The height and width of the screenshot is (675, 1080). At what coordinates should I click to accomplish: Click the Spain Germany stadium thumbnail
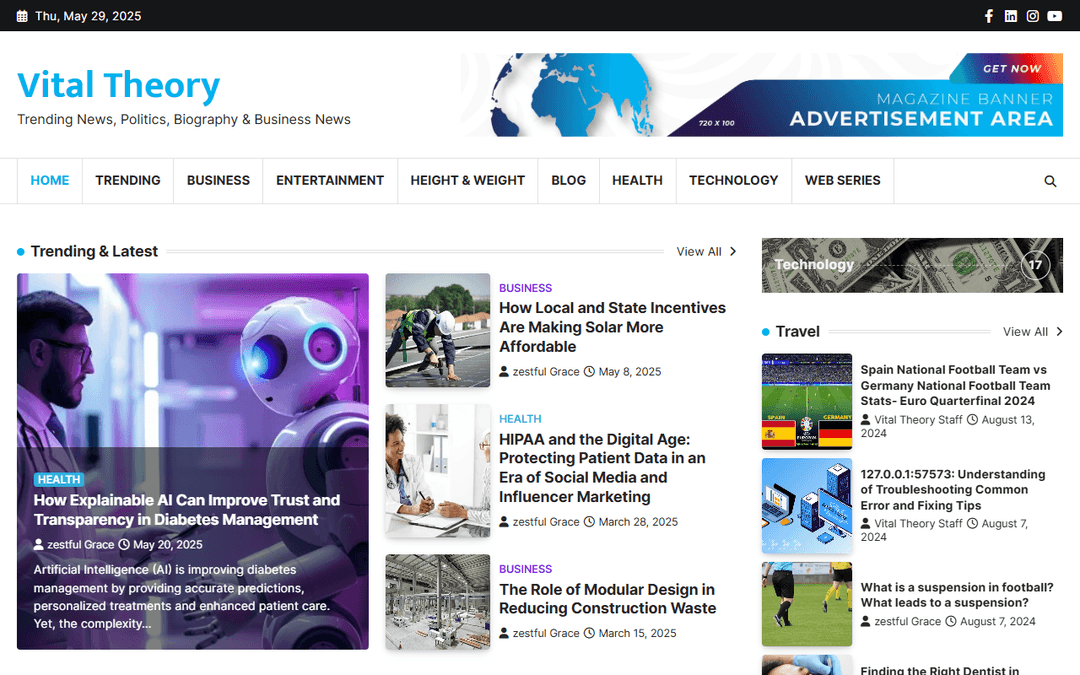pyautogui.click(x=807, y=402)
